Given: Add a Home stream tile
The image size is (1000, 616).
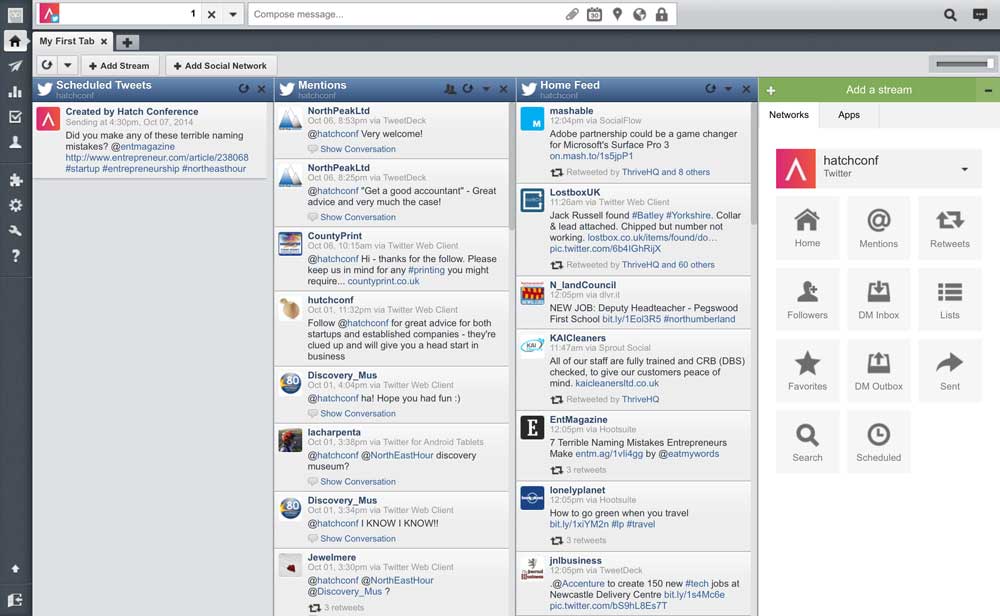Looking at the screenshot, I should pyautogui.click(x=807, y=228).
